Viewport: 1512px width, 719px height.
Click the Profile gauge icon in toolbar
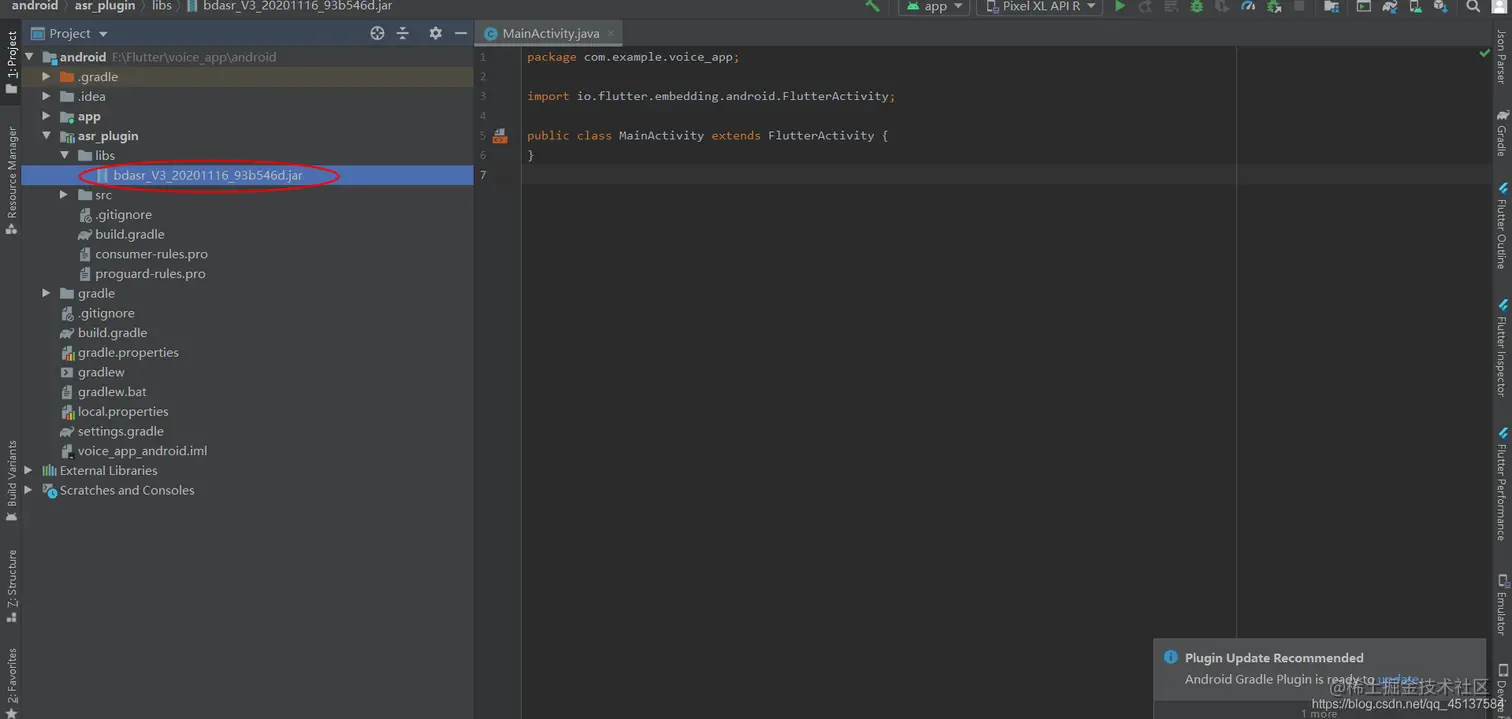[x=1248, y=6]
